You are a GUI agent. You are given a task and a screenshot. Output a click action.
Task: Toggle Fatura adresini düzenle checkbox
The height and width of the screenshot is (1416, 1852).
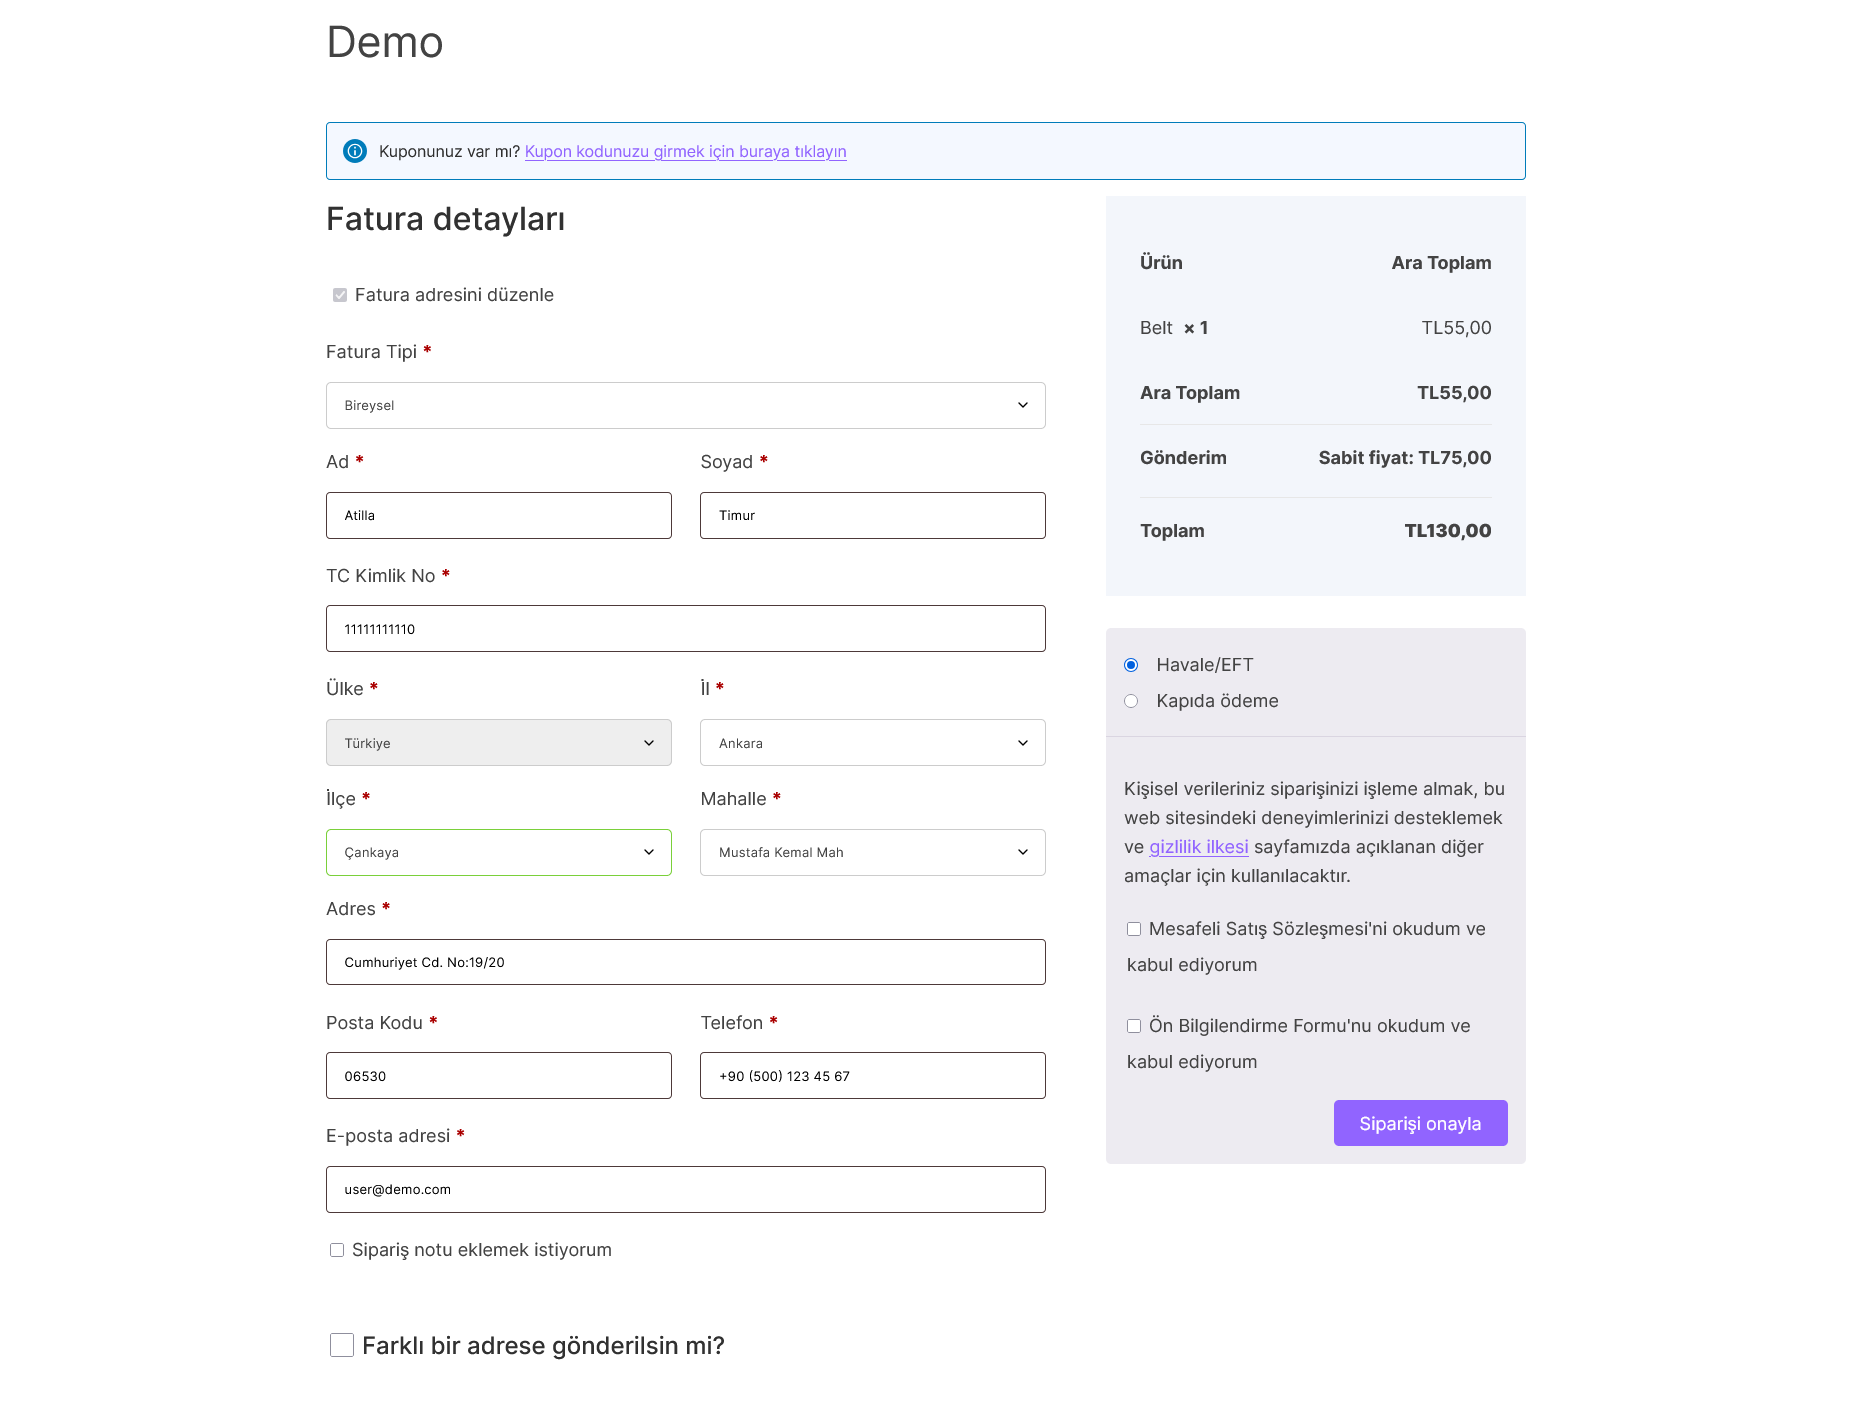pyautogui.click(x=340, y=295)
